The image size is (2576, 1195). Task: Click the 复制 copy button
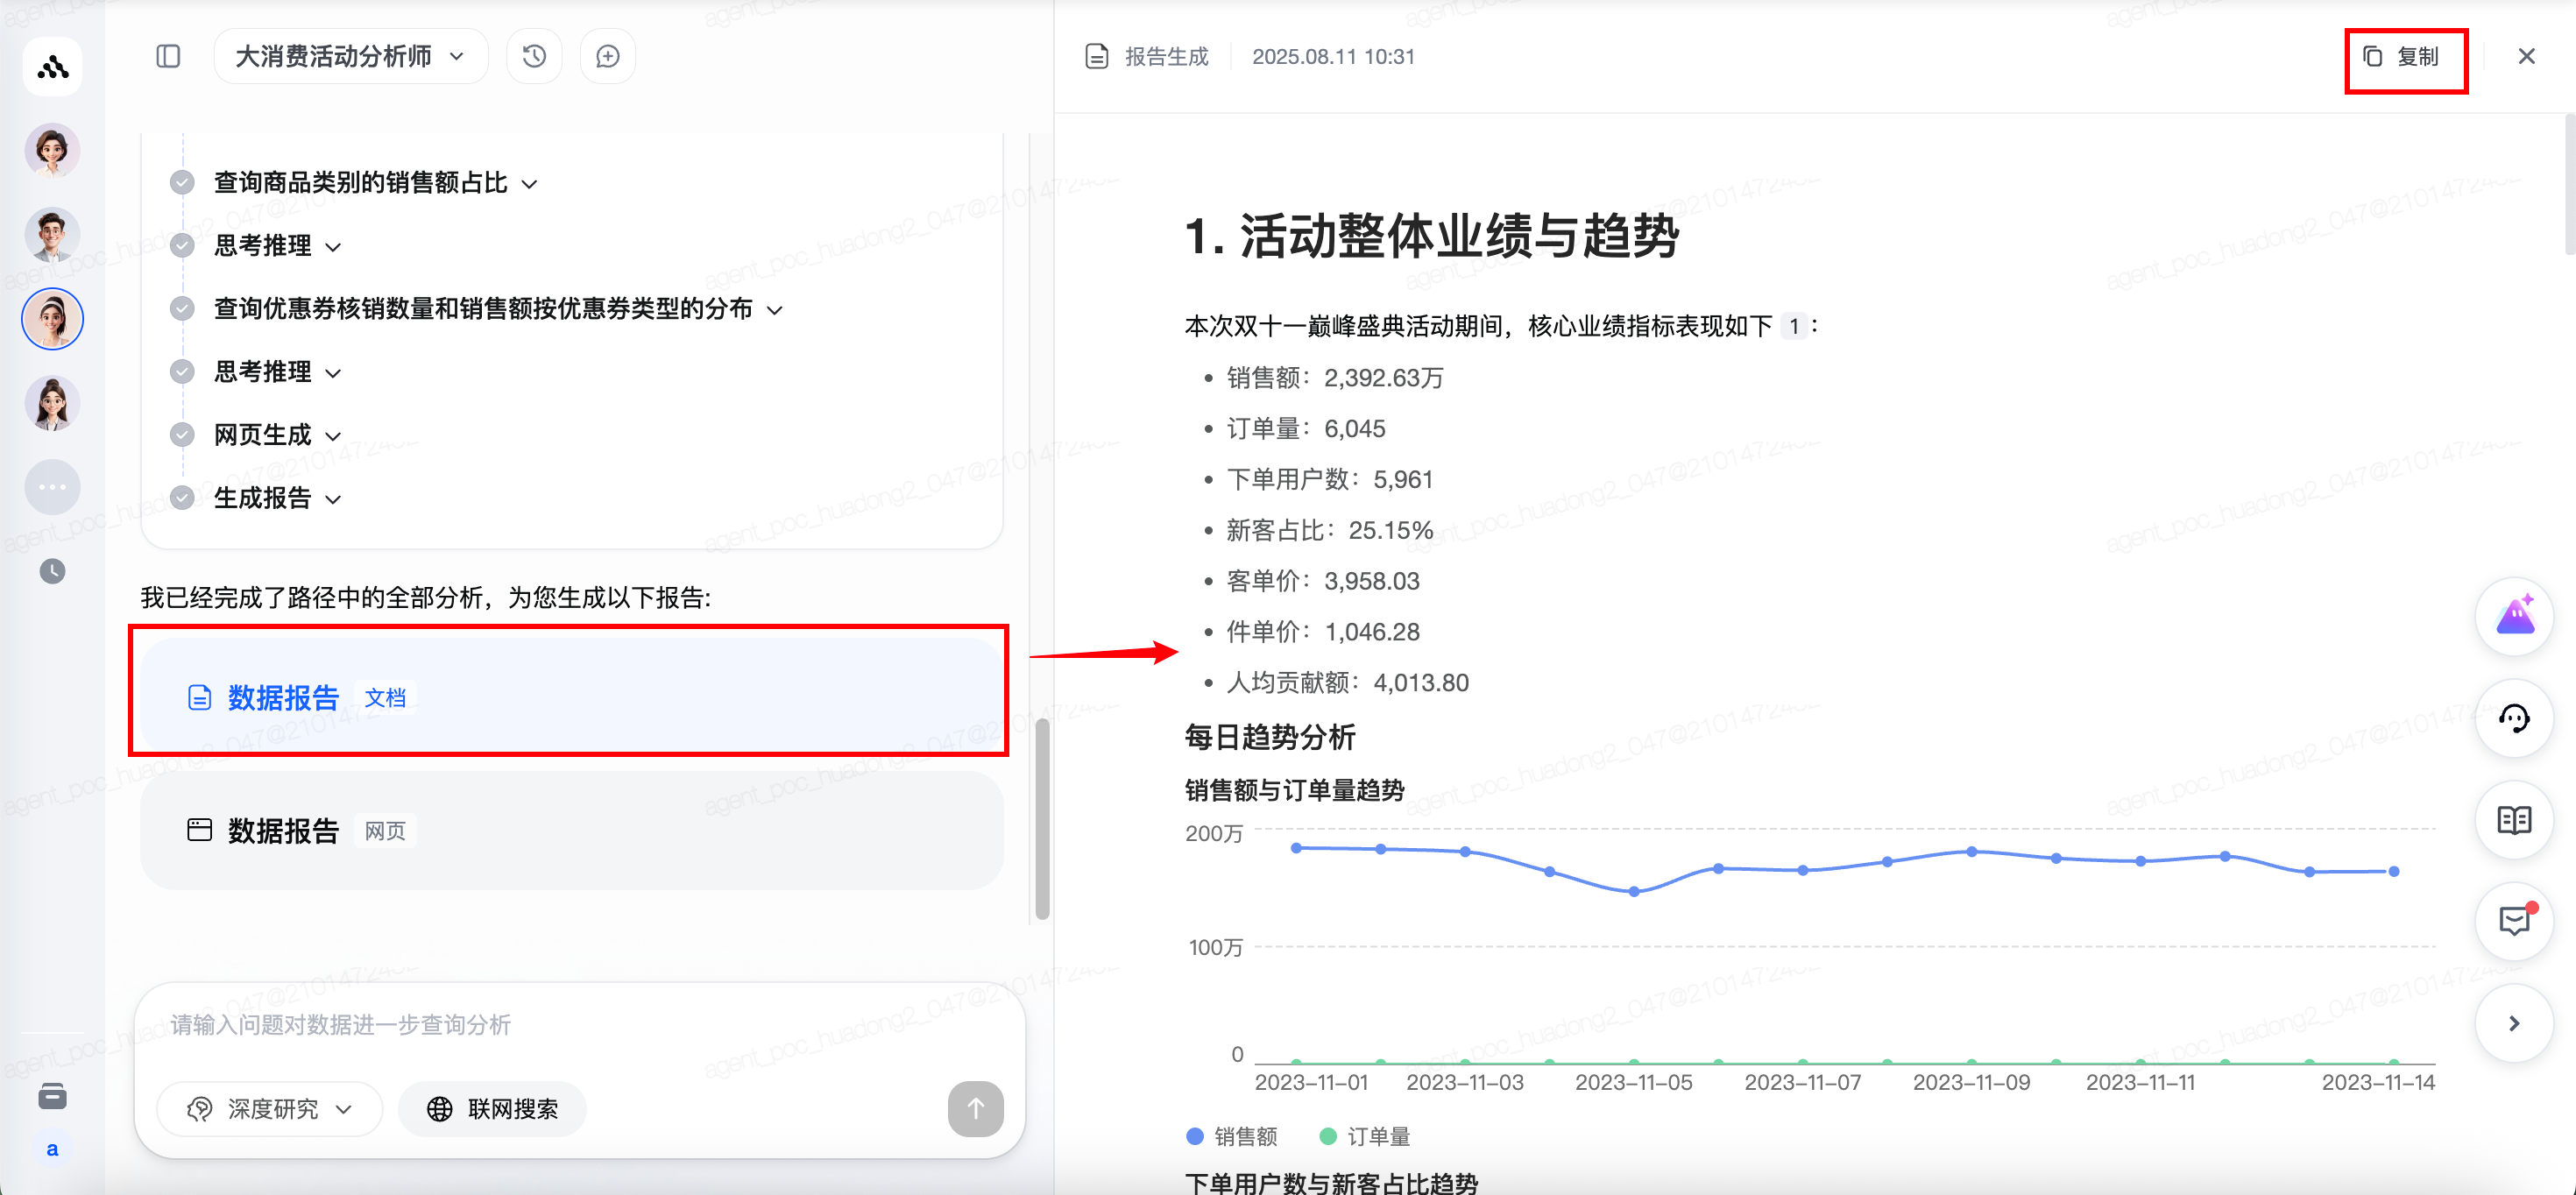(2402, 57)
